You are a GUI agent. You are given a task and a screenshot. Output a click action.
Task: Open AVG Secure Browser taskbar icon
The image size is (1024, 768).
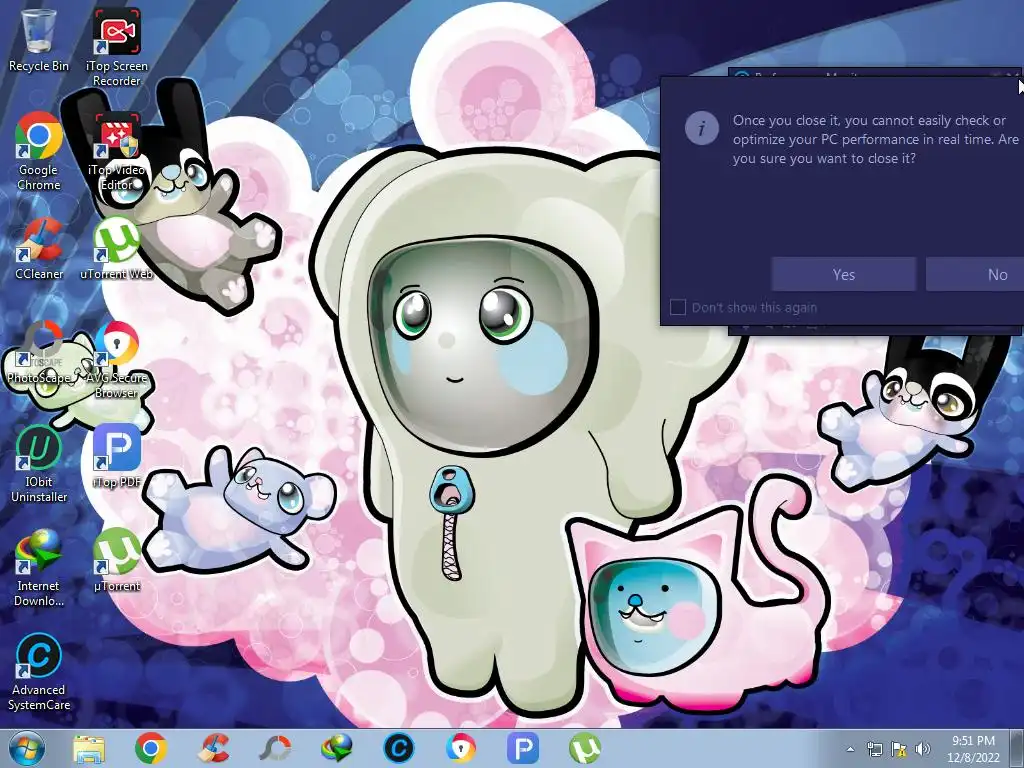pyautogui.click(x=461, y=748)
